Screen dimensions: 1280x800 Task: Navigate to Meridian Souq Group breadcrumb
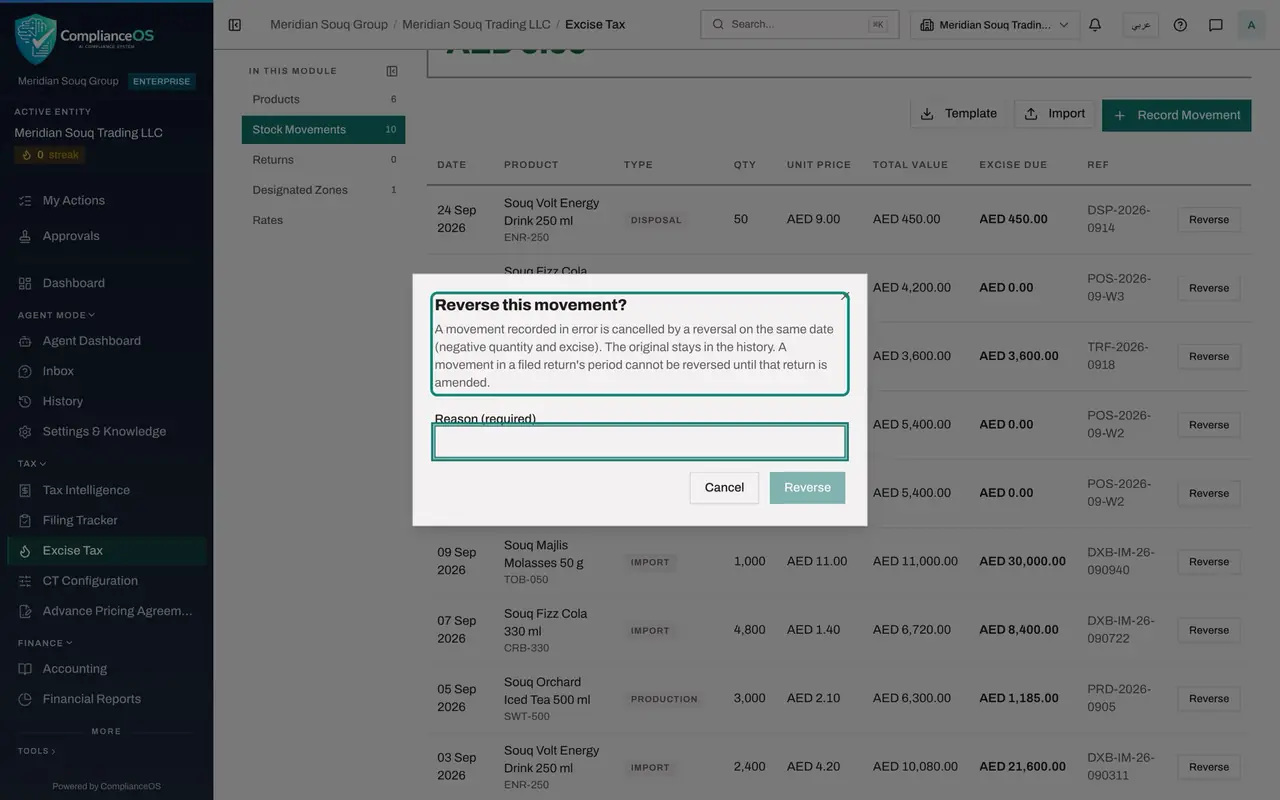point(329,25)
